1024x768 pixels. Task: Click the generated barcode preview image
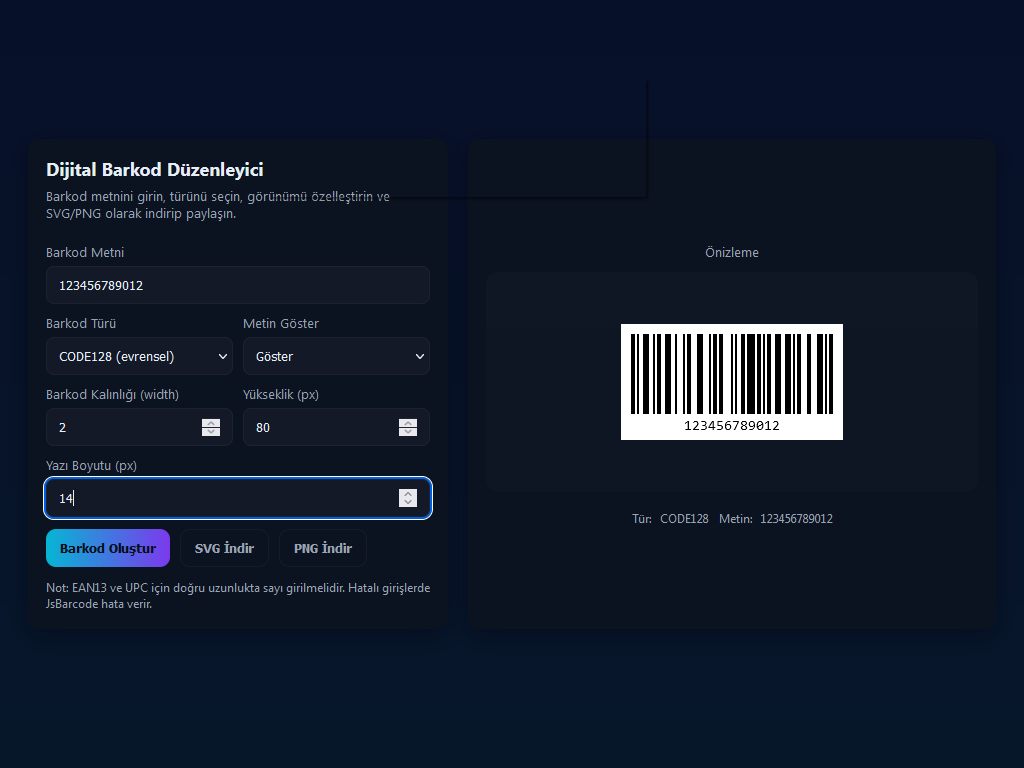tap(731, 381)
